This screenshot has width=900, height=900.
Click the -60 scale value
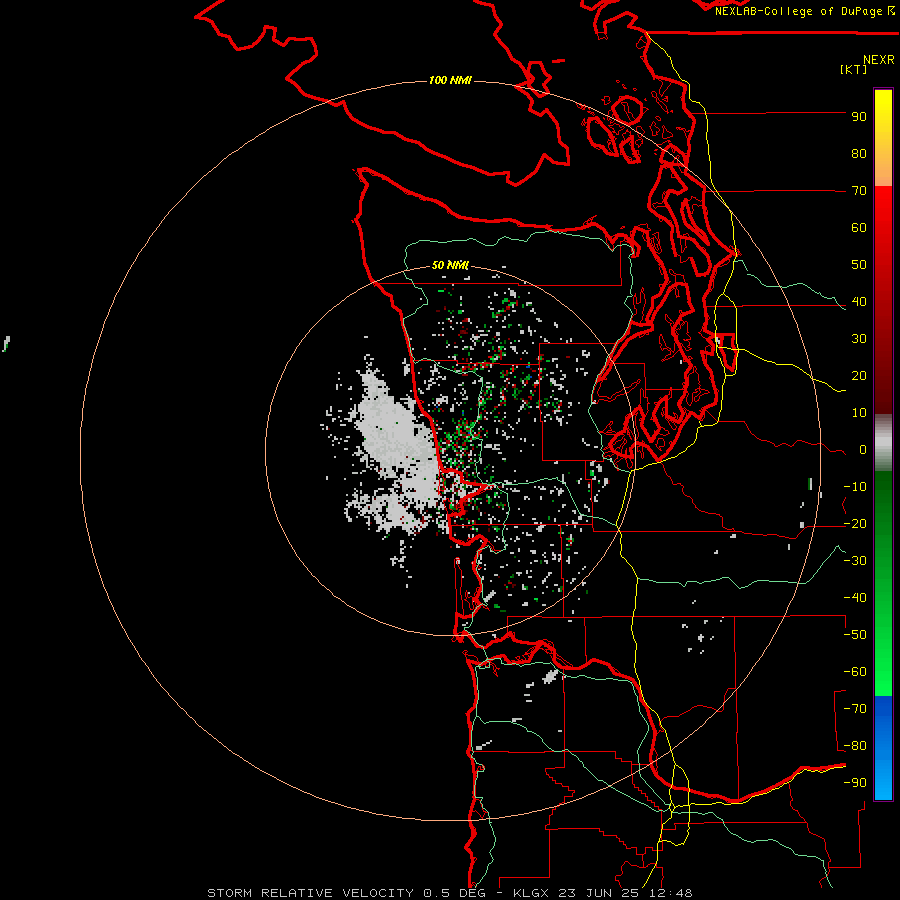(855, 672)
